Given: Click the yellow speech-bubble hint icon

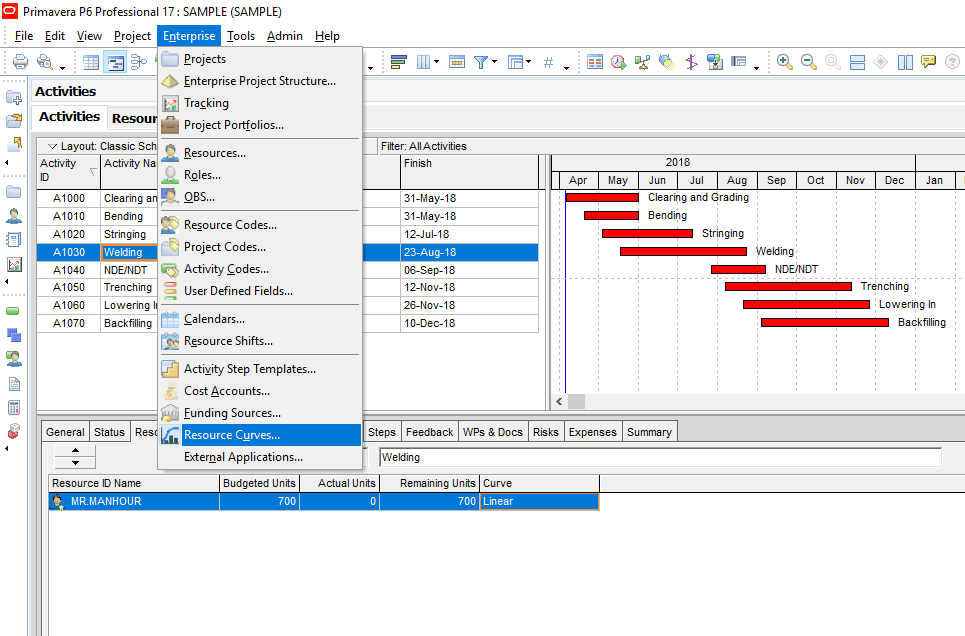Looking at the screenshot, I should tap(928, 62).
